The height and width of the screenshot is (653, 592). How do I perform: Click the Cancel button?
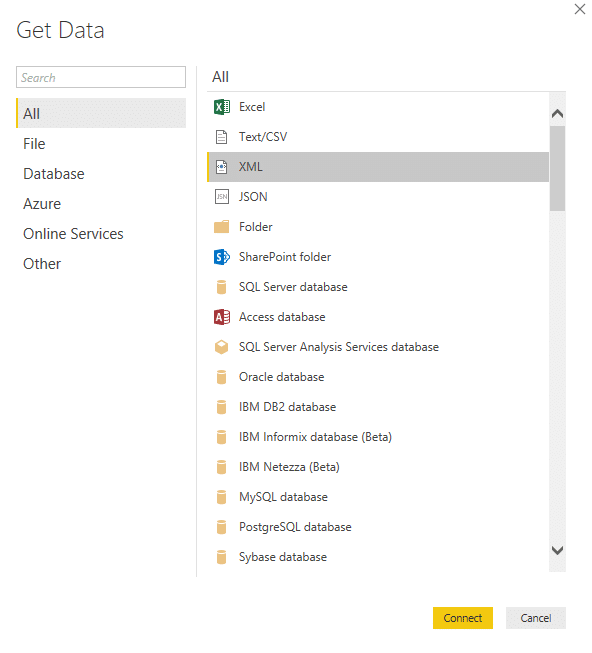(535, 618)
